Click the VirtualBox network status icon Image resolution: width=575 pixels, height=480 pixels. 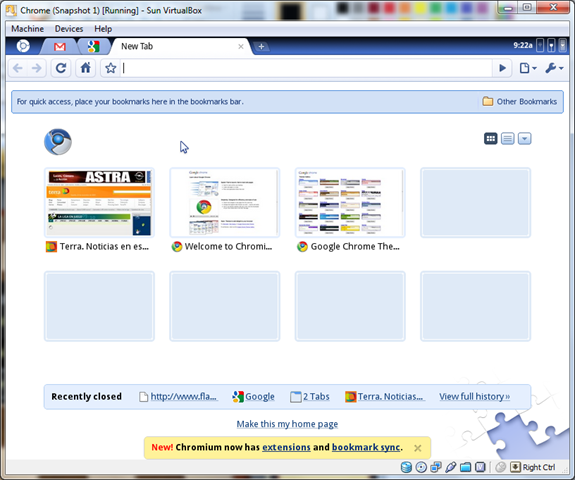point(436,467)
